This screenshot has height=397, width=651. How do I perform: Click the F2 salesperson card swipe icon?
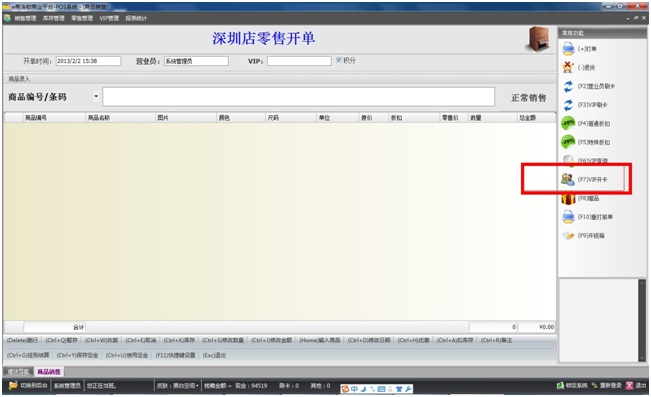[x=568, y=86]
